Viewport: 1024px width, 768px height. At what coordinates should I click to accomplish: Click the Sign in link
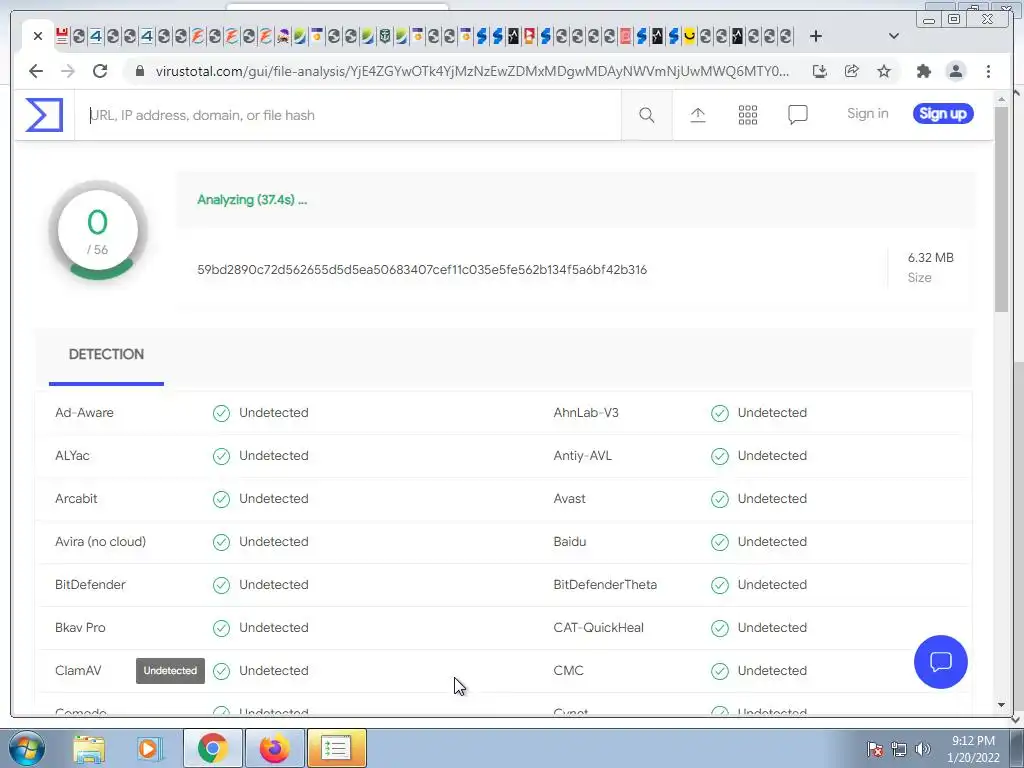click(x=867, y=114)
